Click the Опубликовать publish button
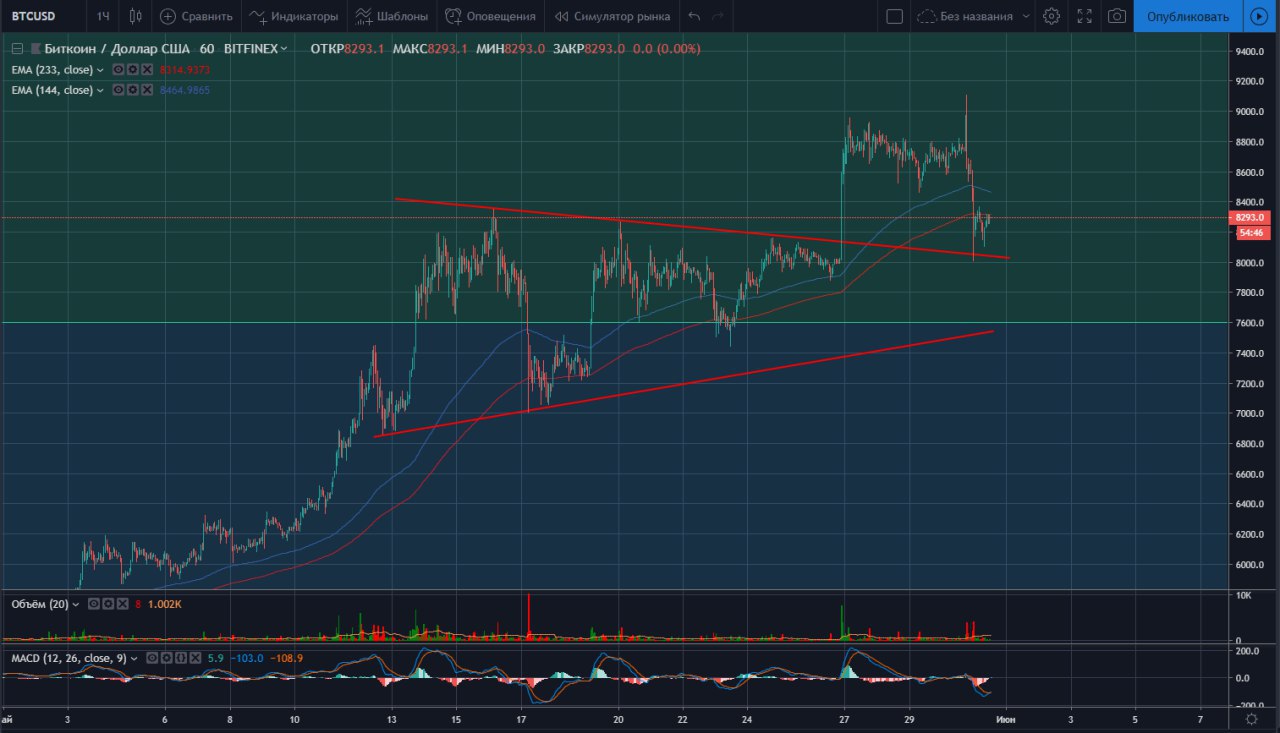The image size is (1280, 733). (x=1187, y=16)
